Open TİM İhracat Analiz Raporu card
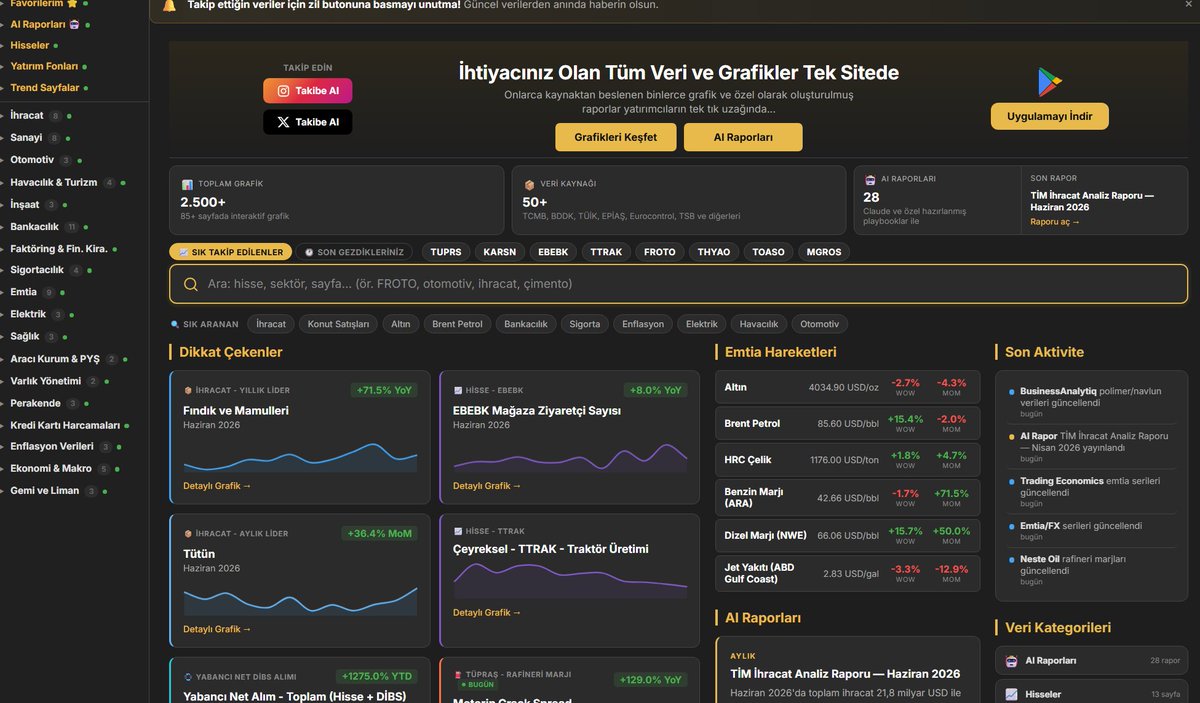Image resolution: width=1200 pixels, height=703 pixels. click(x=848, y=670)
